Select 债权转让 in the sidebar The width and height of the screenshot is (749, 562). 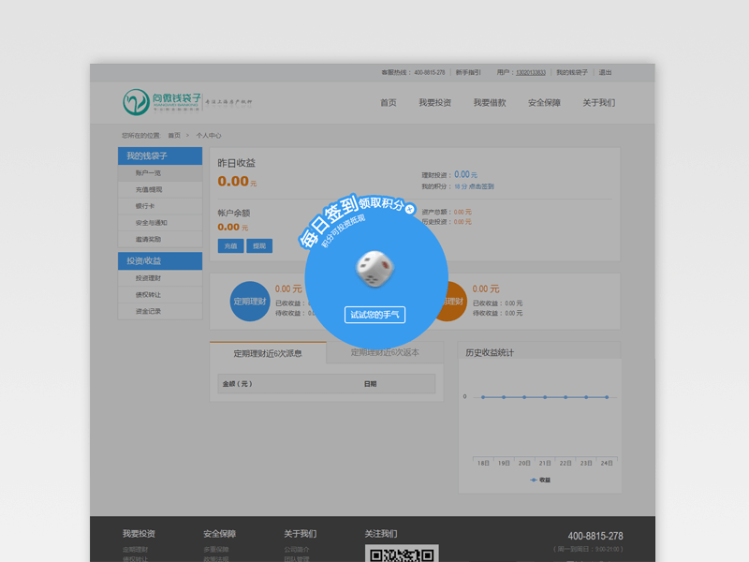(160, 295)
